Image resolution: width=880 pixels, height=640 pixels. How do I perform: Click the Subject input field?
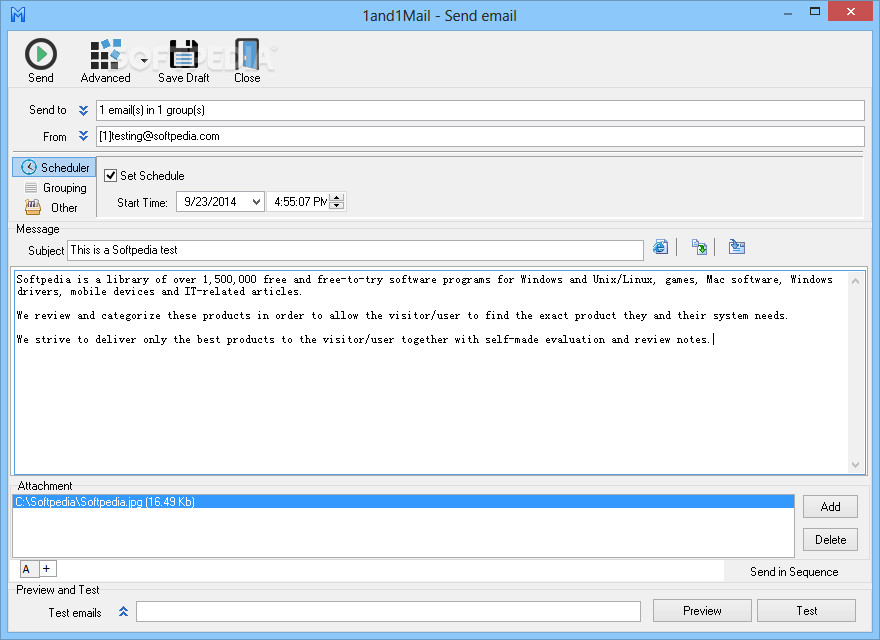[355, 250]
